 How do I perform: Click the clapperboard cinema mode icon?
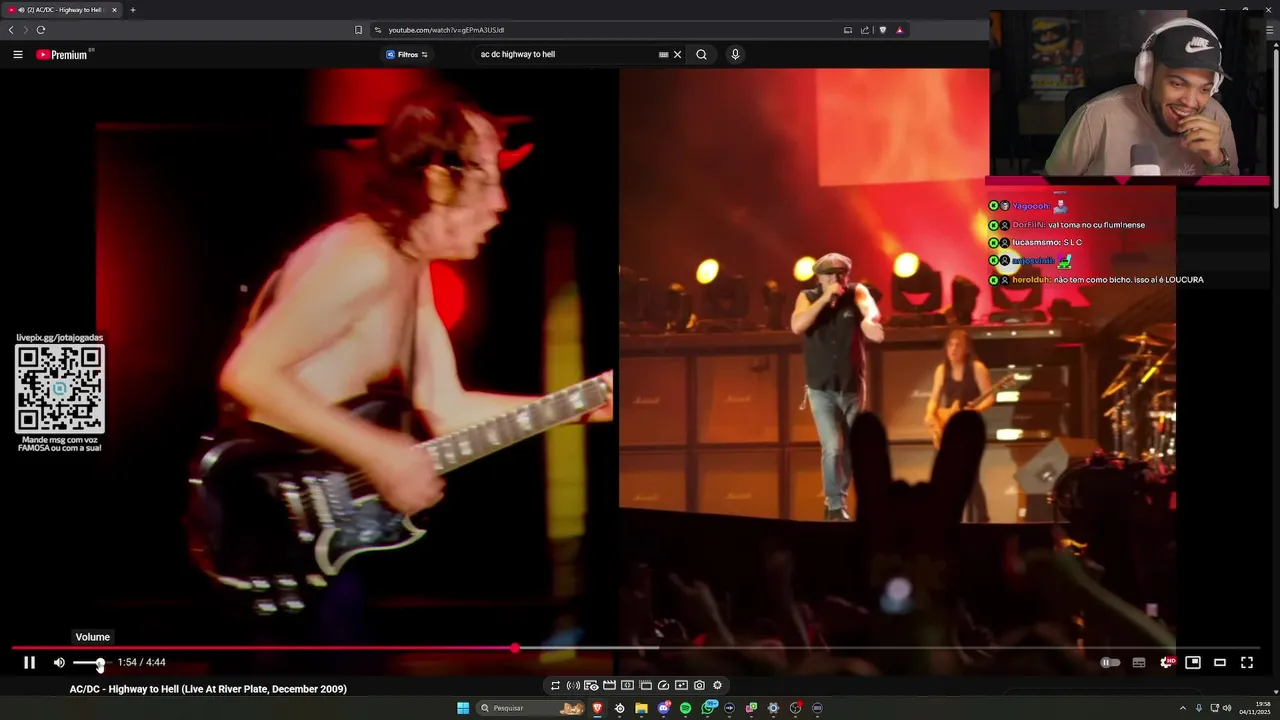click(x=609, y=685)
